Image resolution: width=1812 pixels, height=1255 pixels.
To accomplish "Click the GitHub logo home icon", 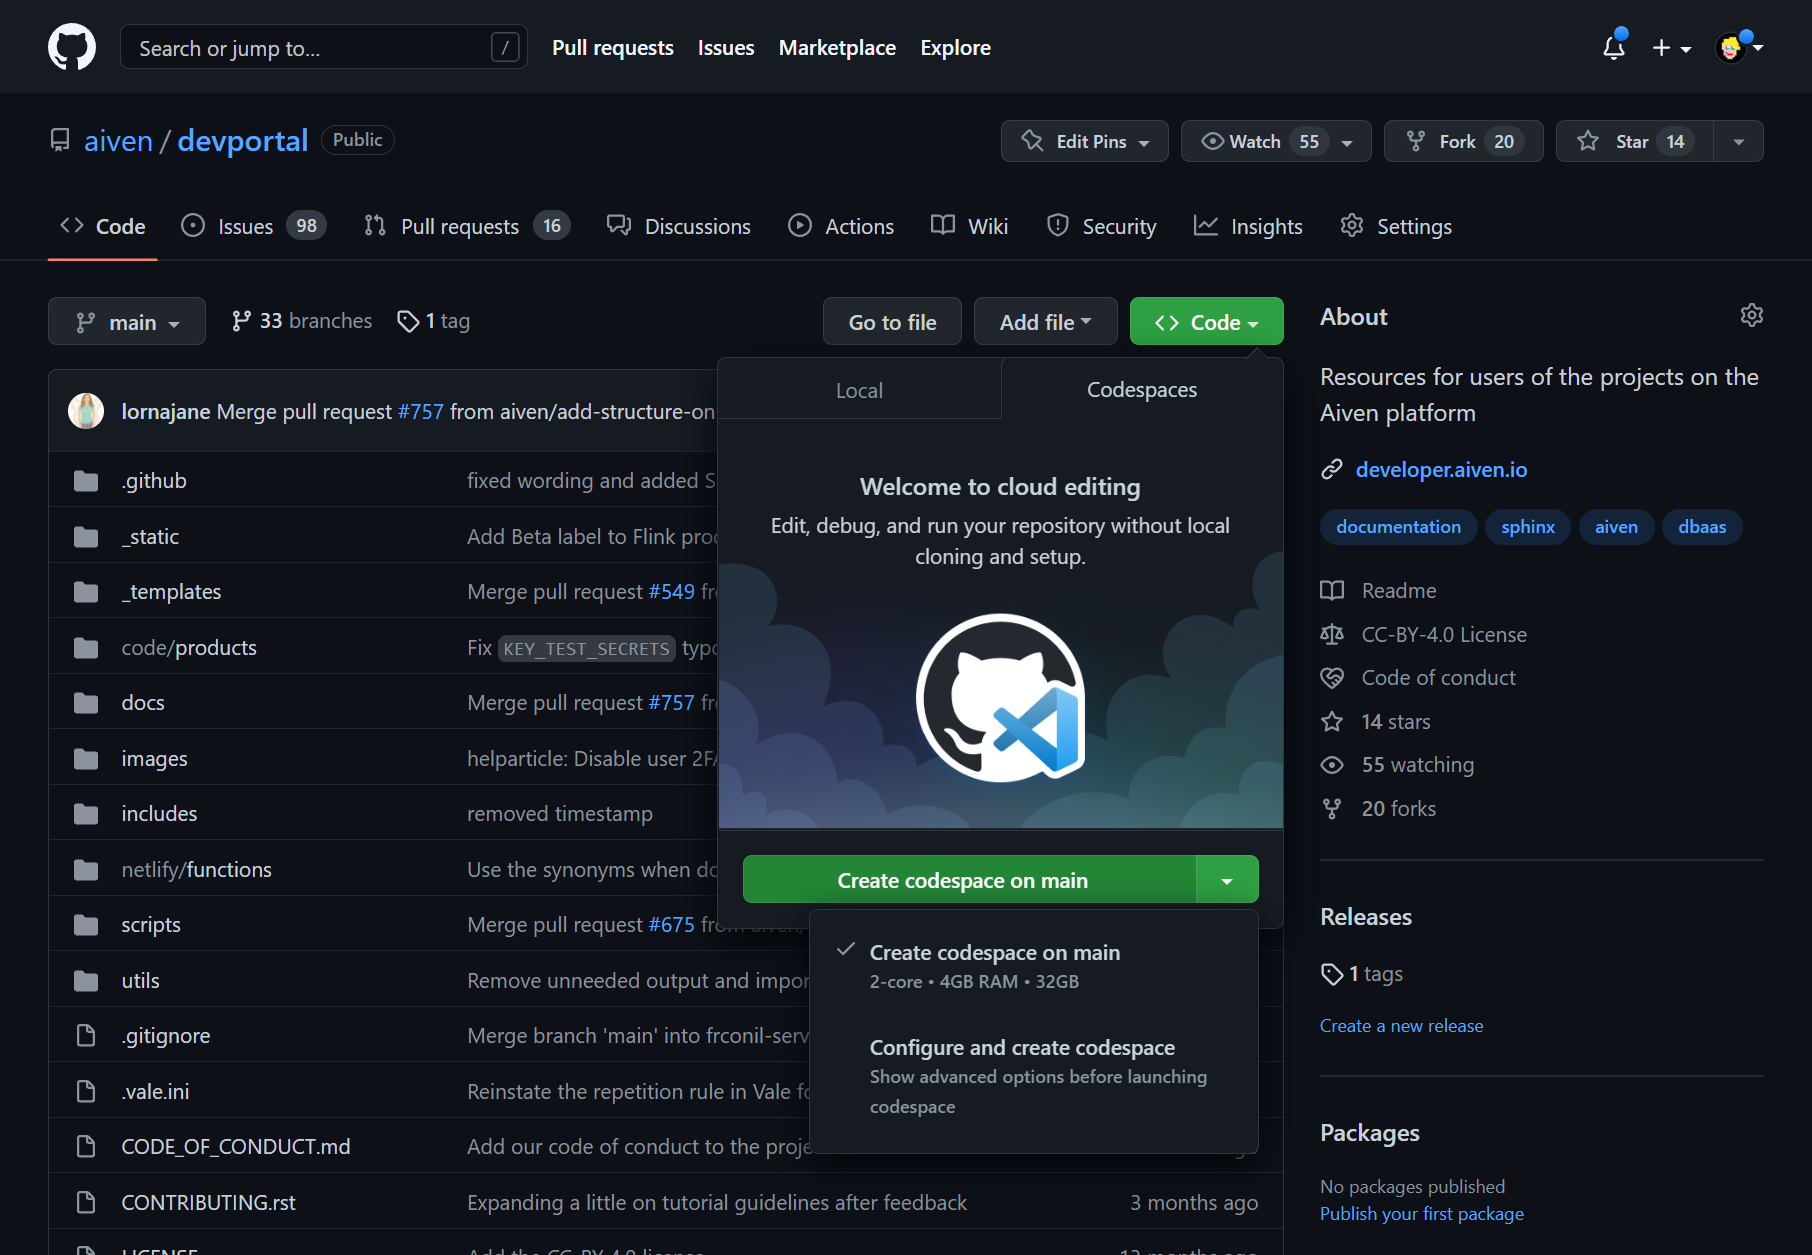I will (x=72, y=47).
